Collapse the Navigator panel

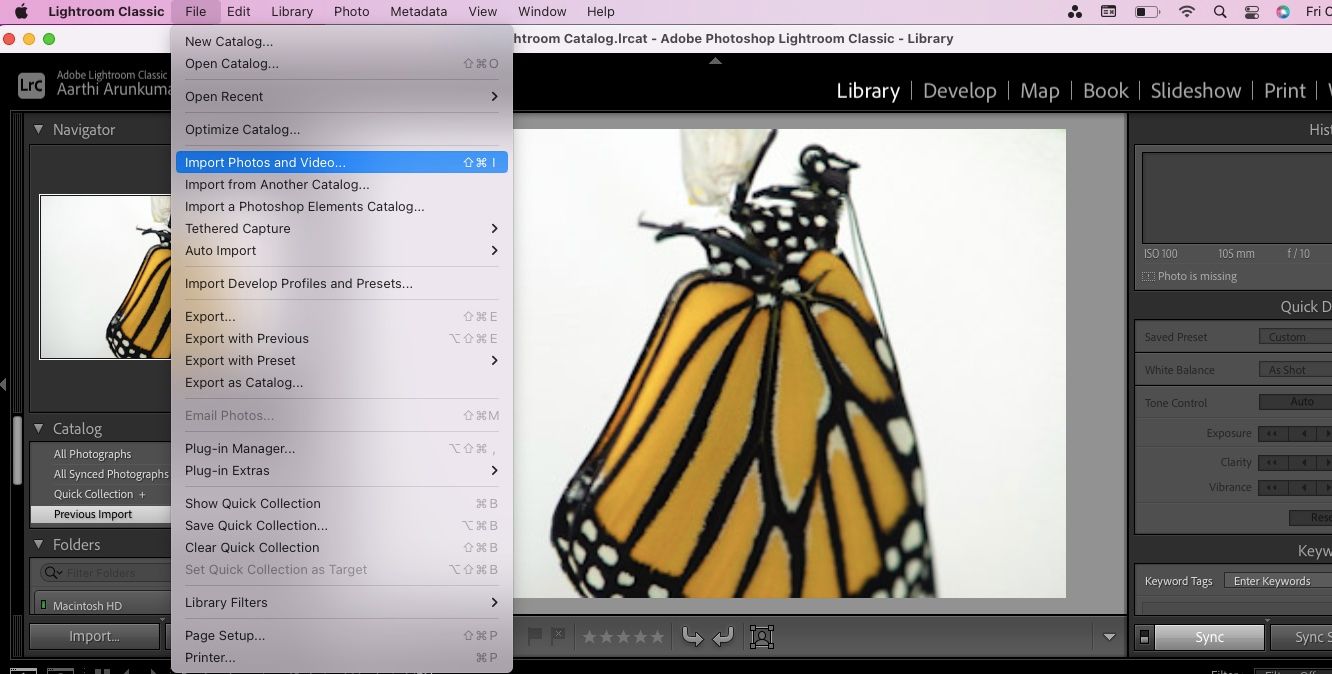click(x=37, y=129)
